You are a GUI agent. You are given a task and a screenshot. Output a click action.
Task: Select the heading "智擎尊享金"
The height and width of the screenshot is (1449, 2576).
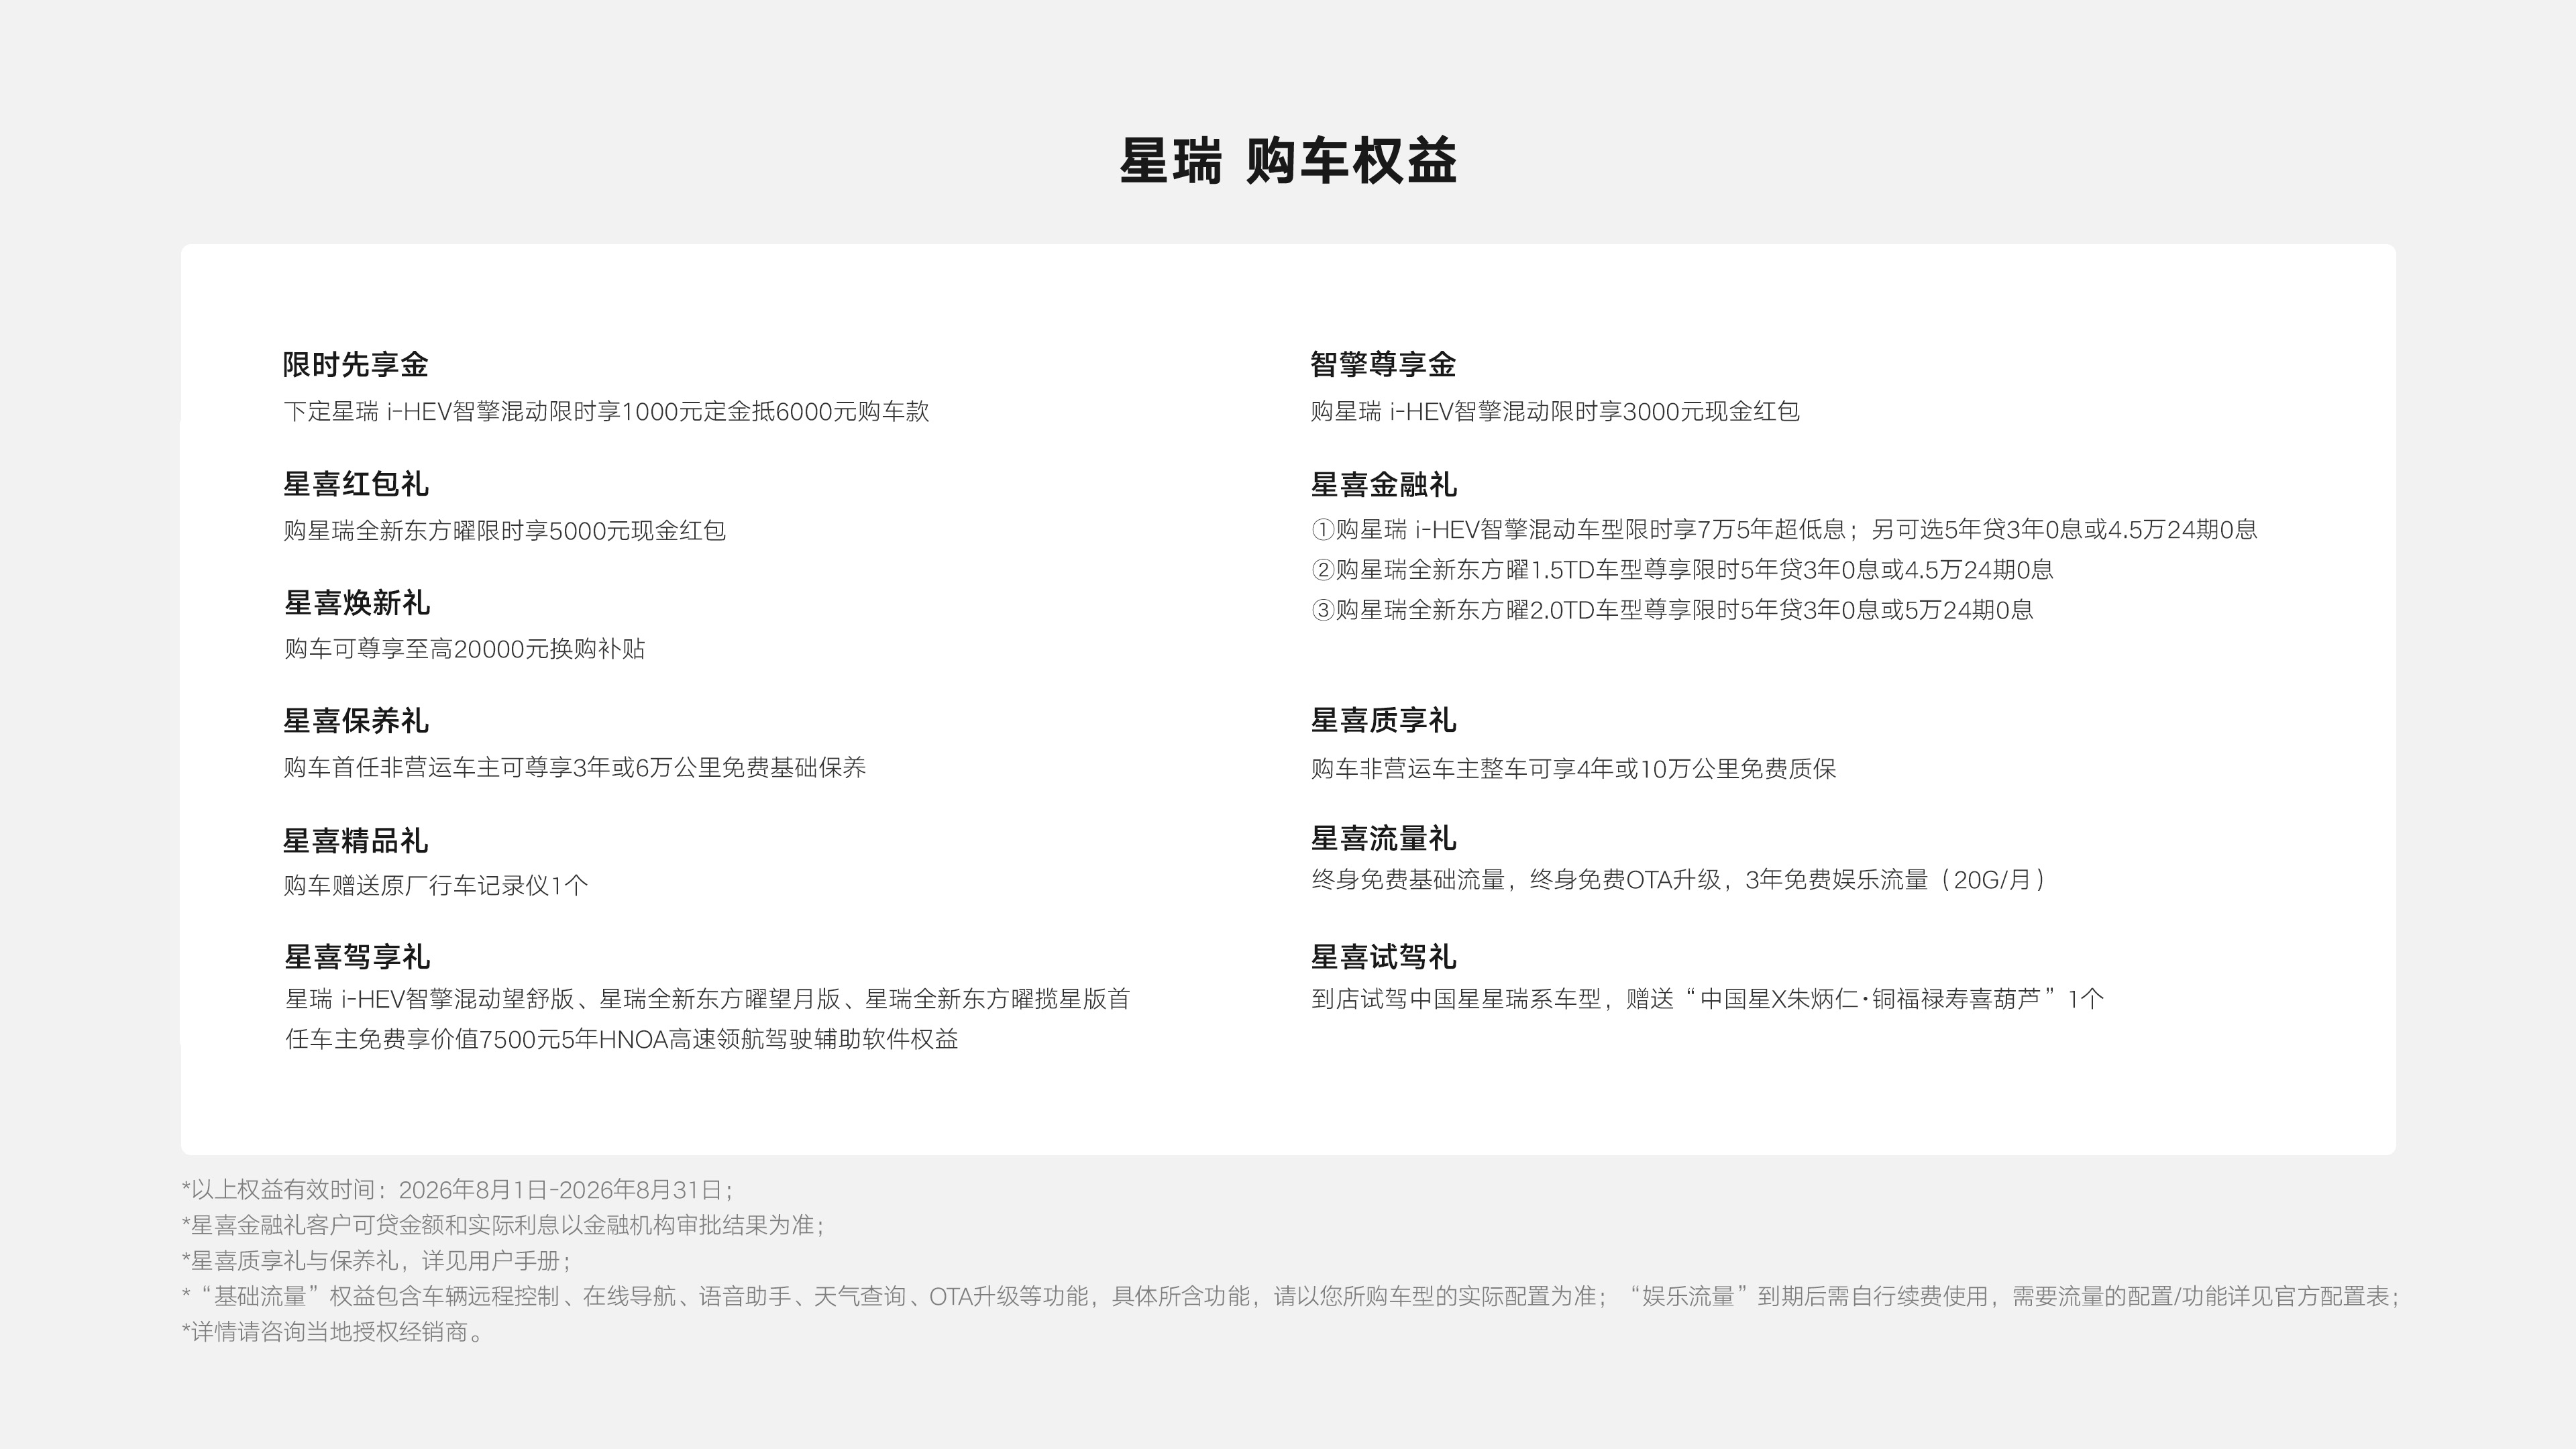pyautogui.click(x=1383, y=364)
